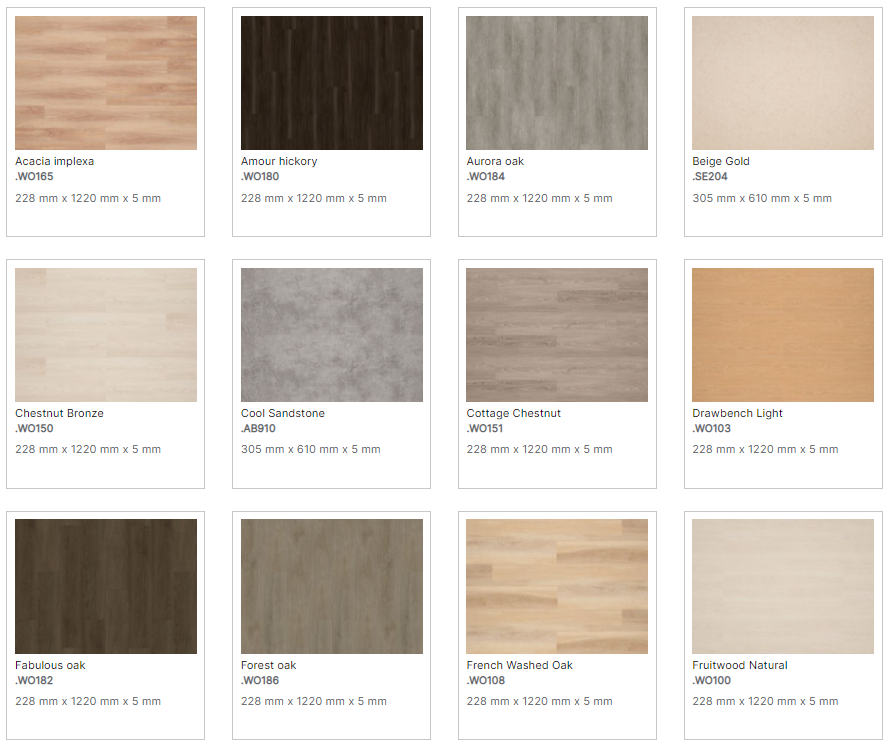Click the code .WO103 under Drawbench Light
The width and height of the screenshot is (893, 752).
pos(711,428)
